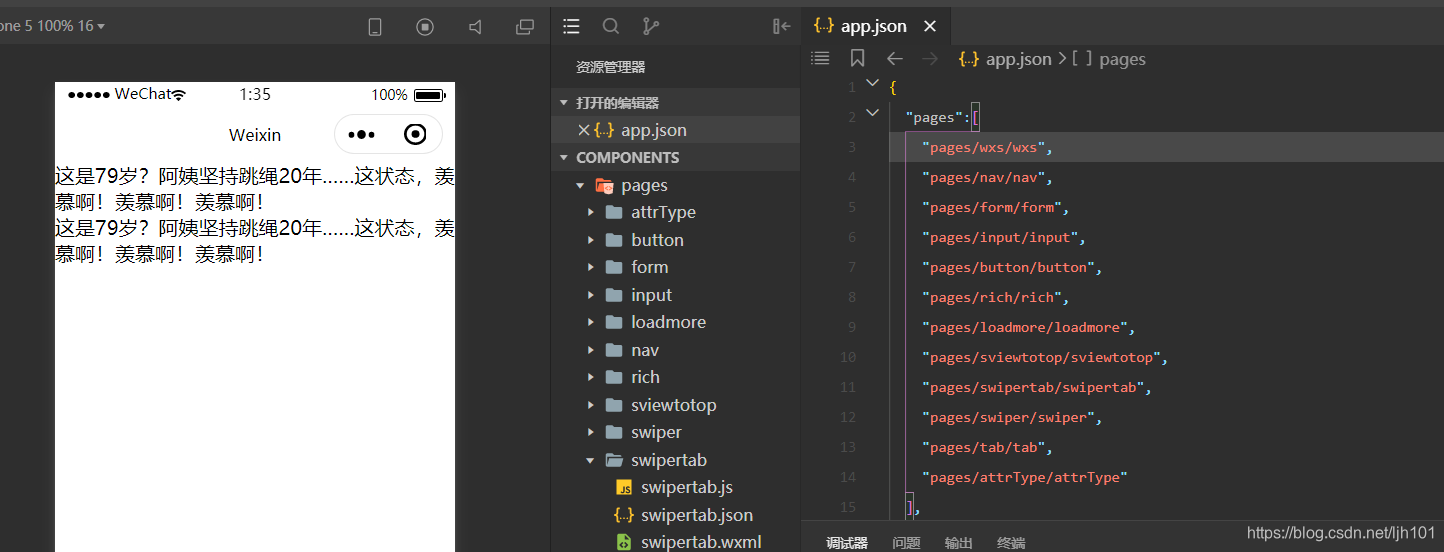Collapse the pages folder

(580, 186)
